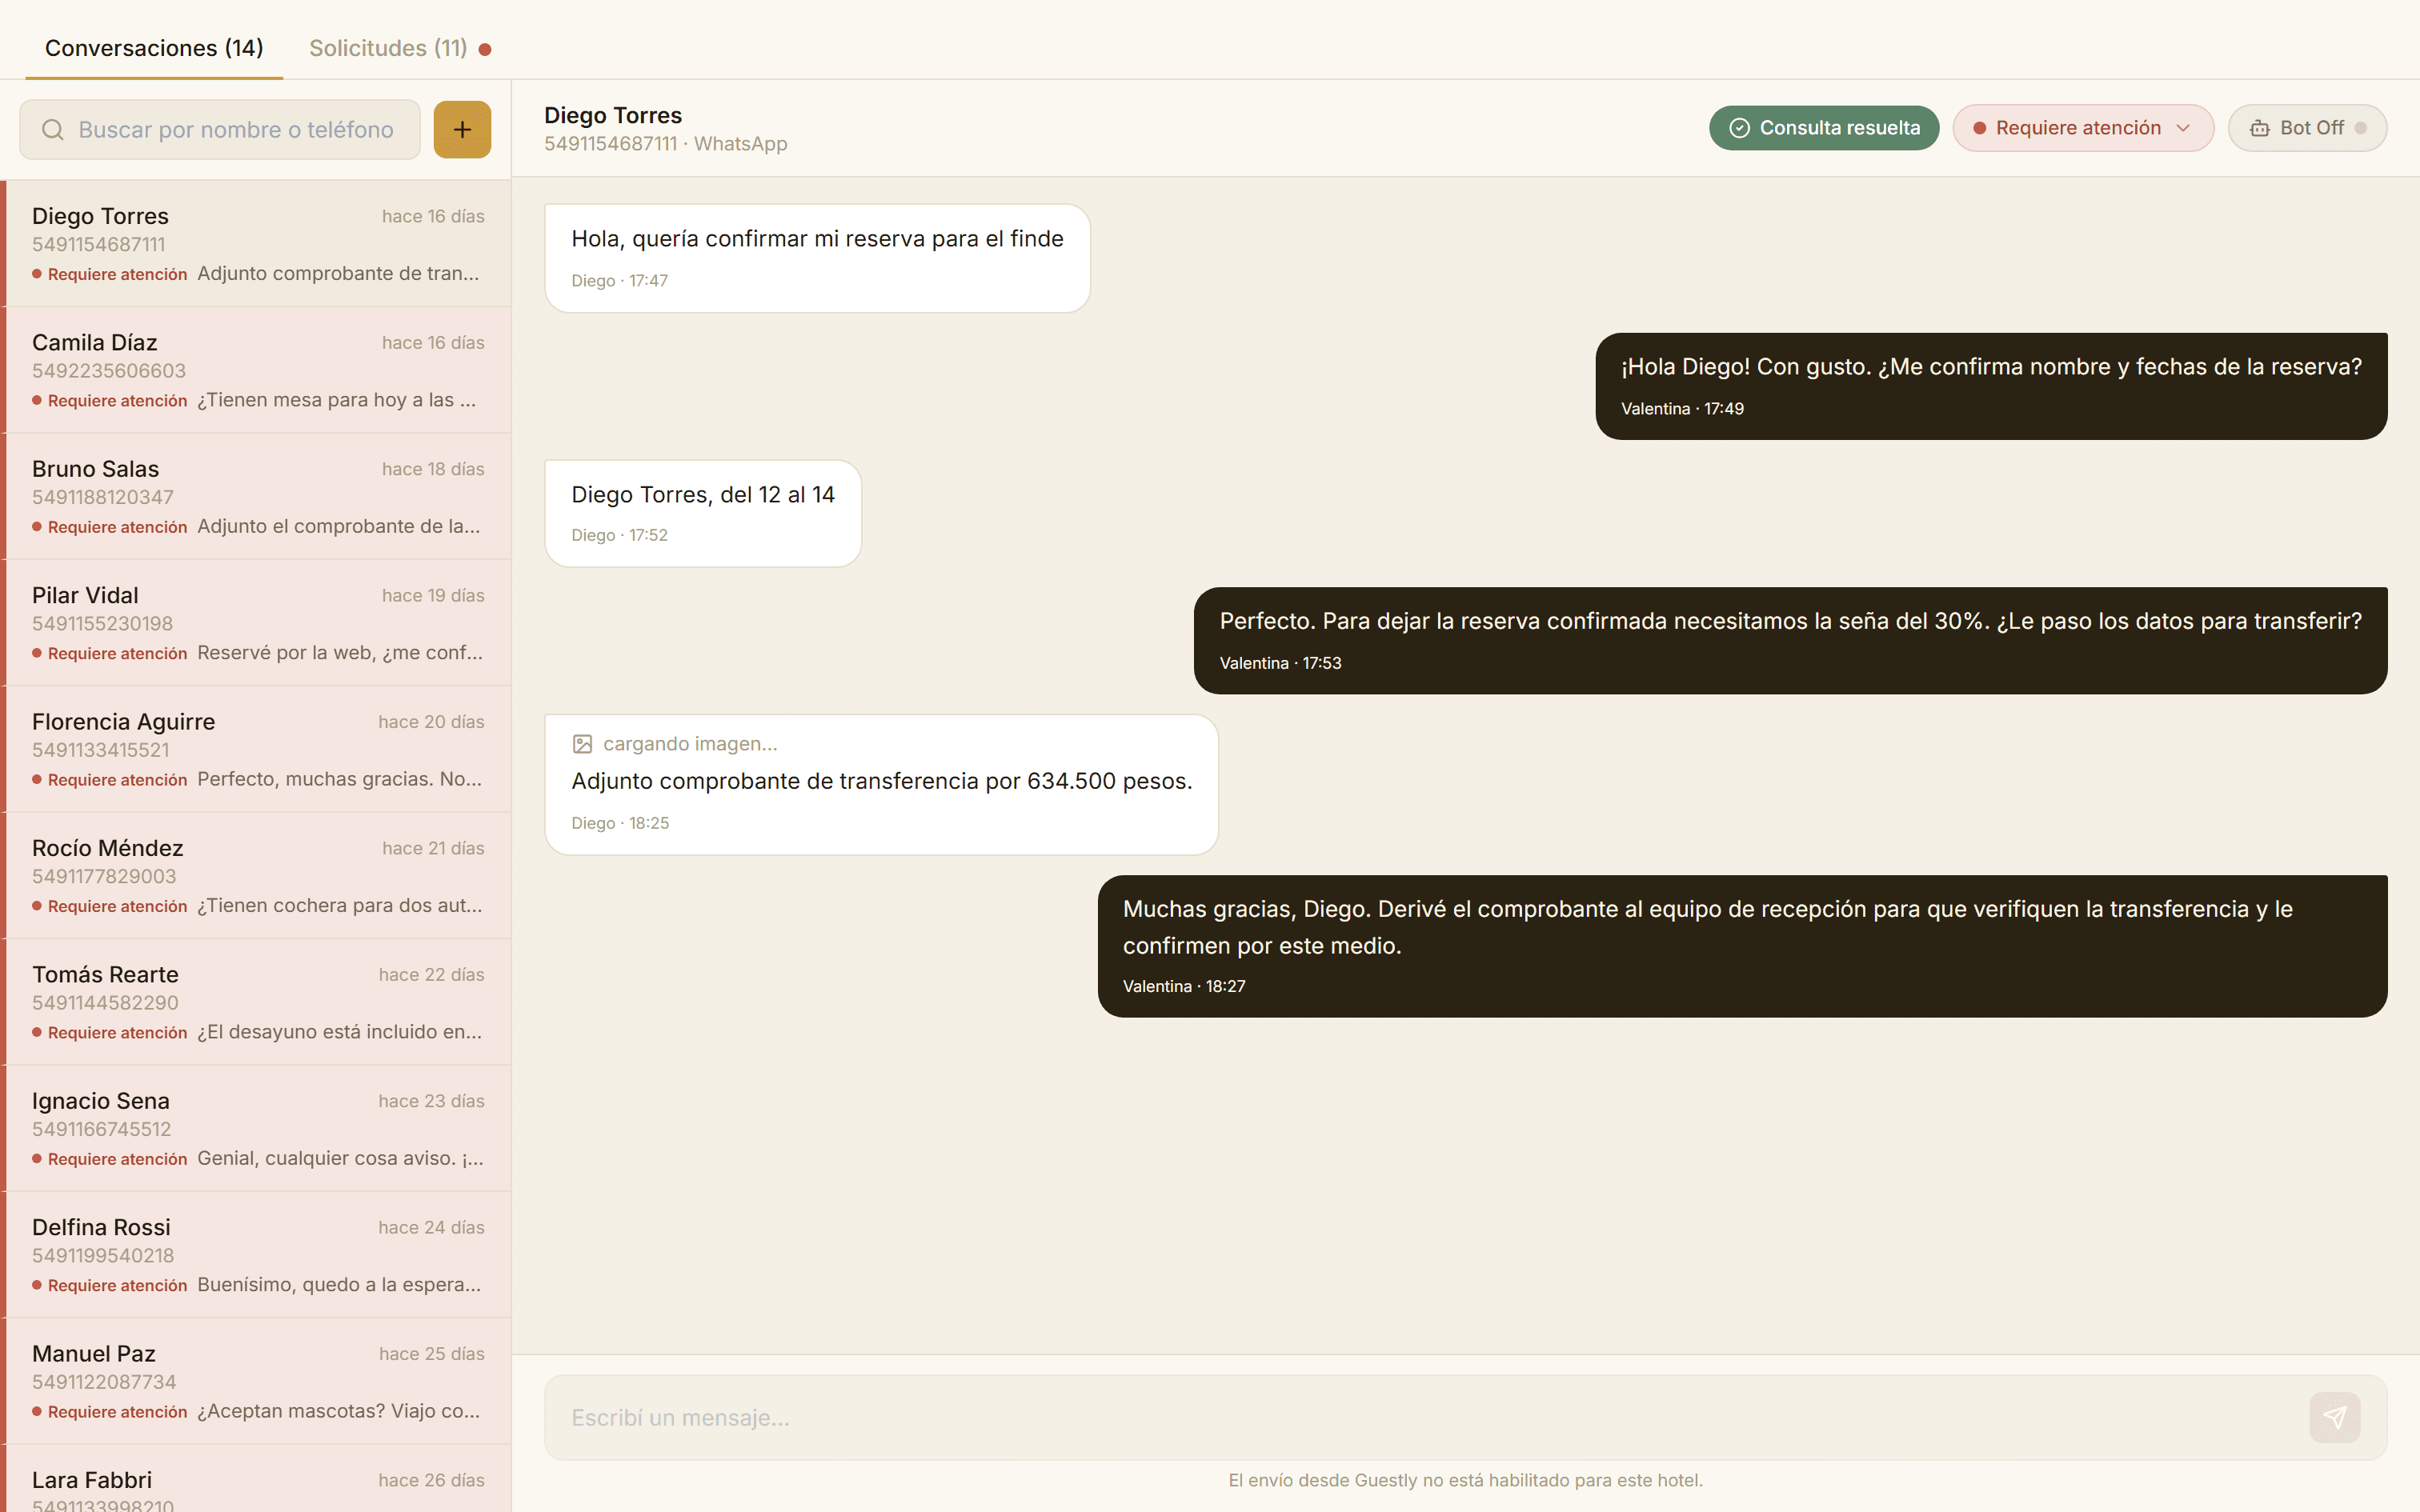Open the Requiere atención status dropdown
The width and height of the screenshot is (2420, 1512).
[x=2083, y=128]
